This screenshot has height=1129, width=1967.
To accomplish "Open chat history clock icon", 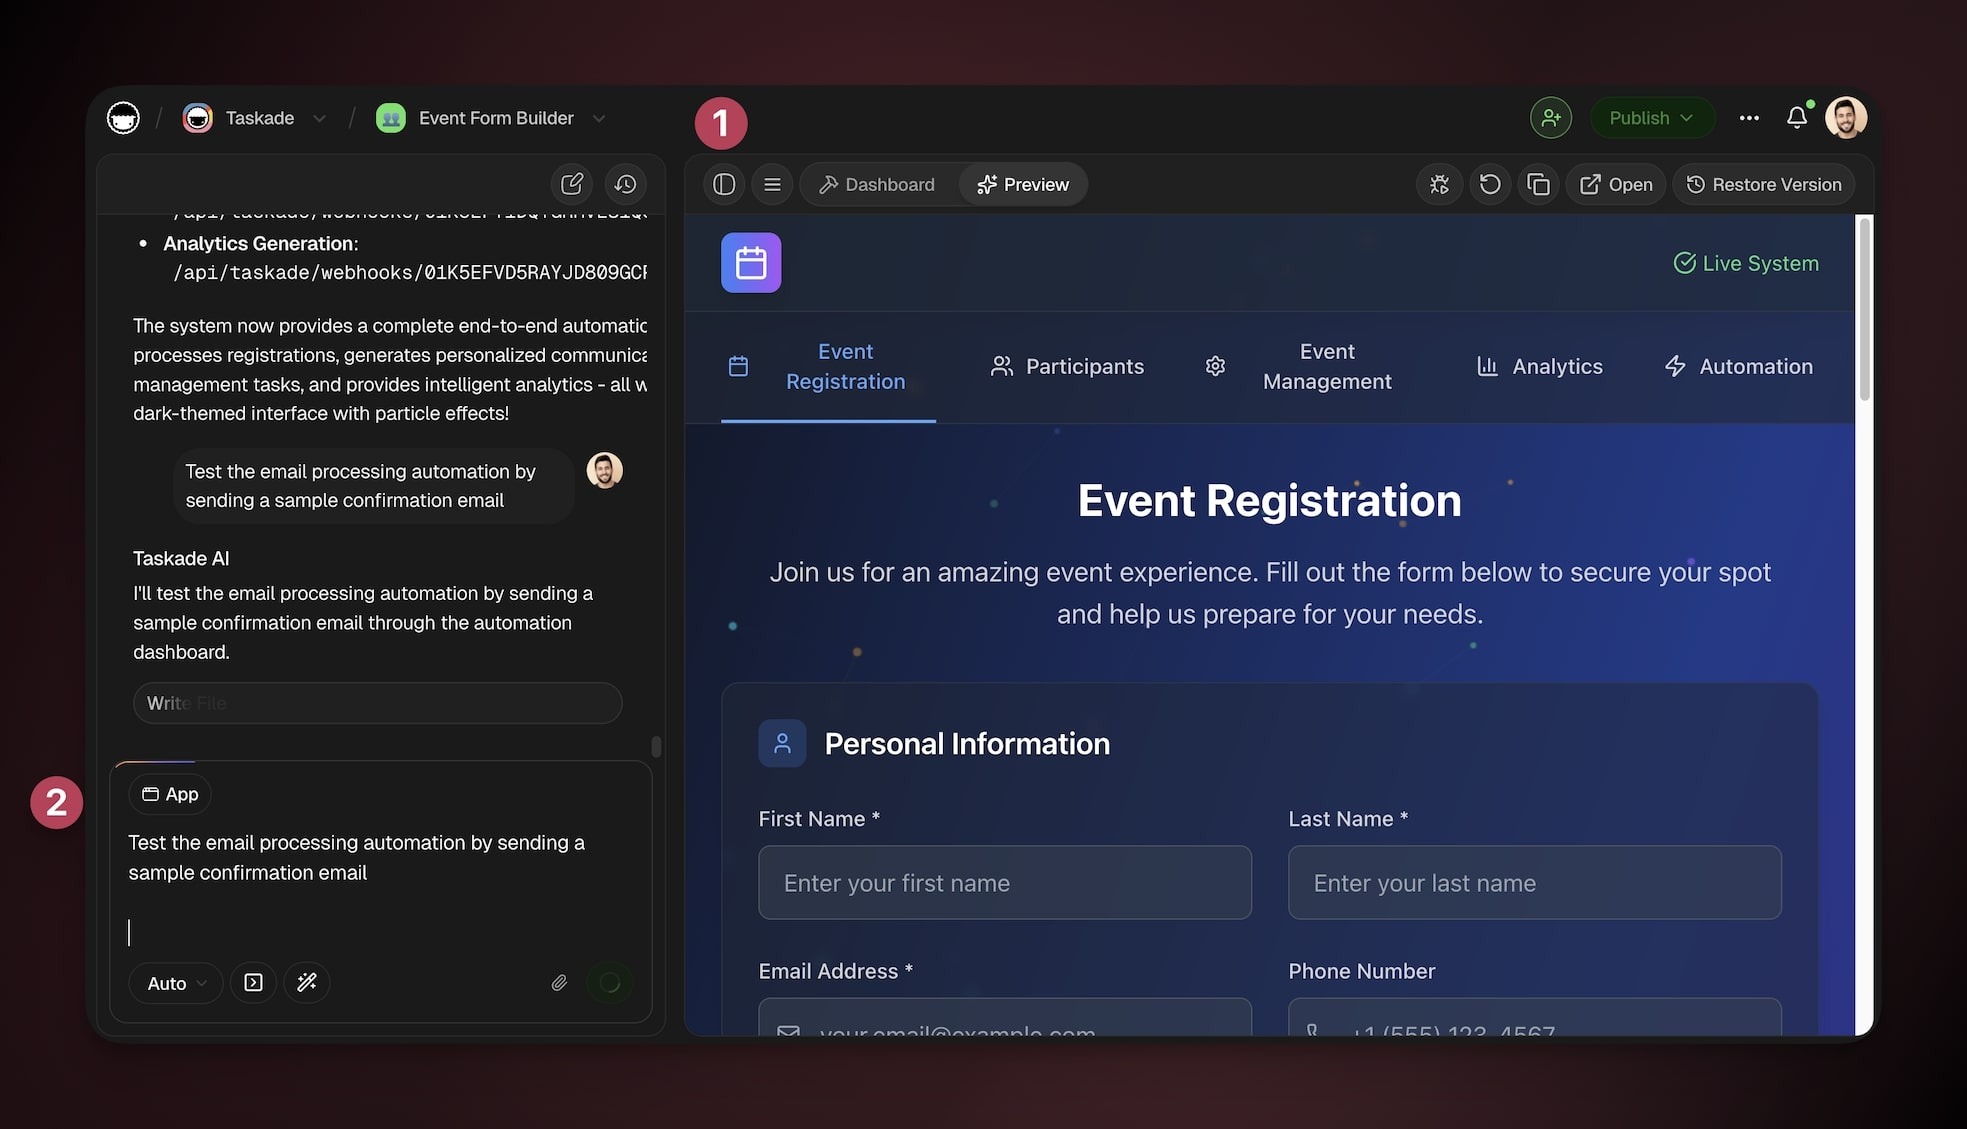I will point(626,184).
